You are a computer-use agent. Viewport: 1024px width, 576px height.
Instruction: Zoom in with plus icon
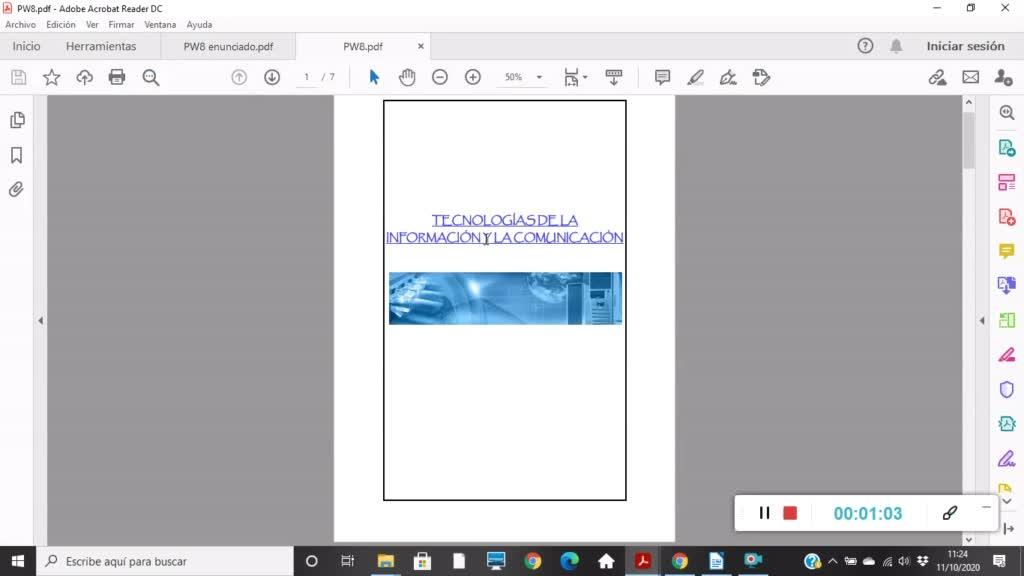coord(472,77)
